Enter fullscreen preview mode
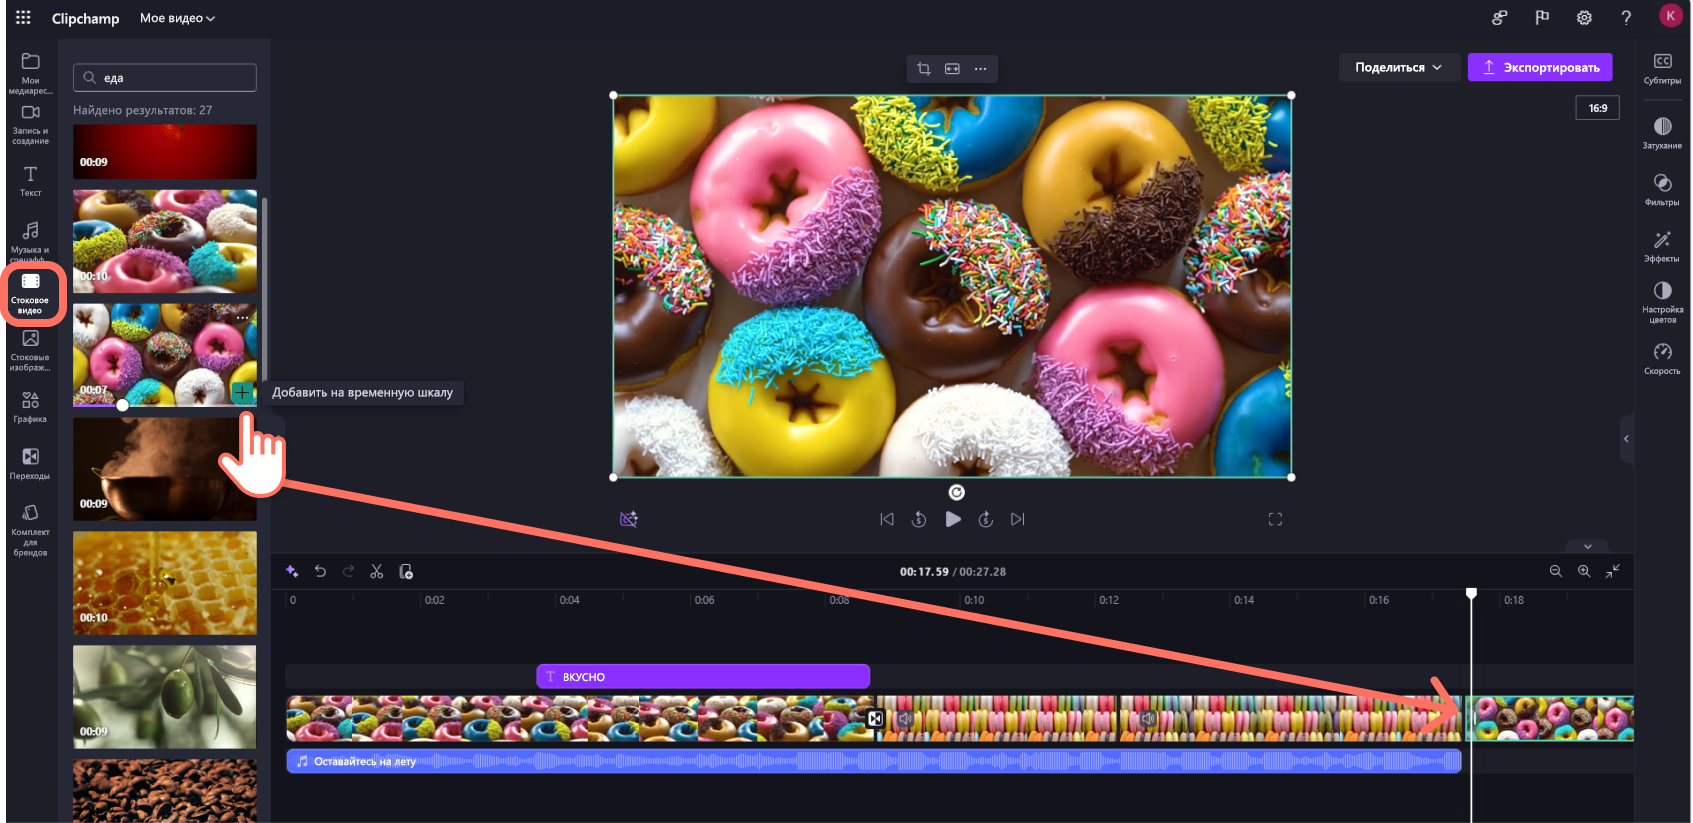The height and width of the screenshot is (823, 1693). point(1275,519)
